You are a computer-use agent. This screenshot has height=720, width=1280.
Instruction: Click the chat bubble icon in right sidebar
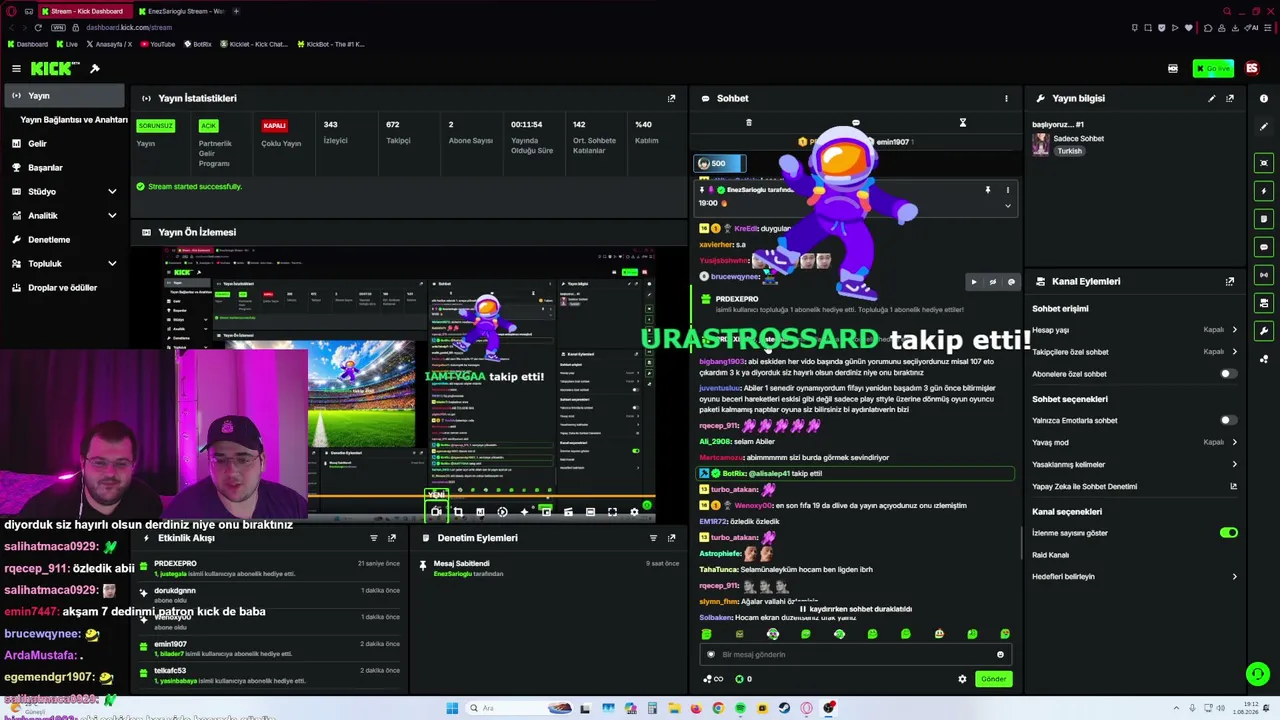[x=1264, y=247]
